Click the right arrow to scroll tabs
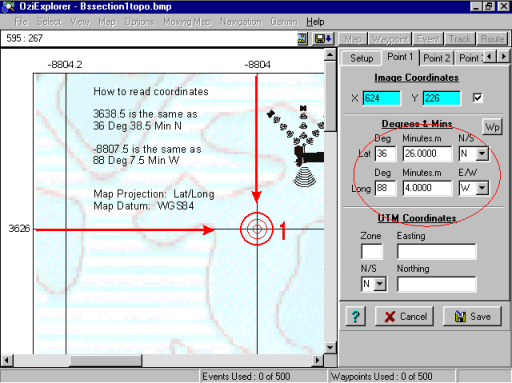The height and width of the screenshot is (383, 512). [504, 57]
